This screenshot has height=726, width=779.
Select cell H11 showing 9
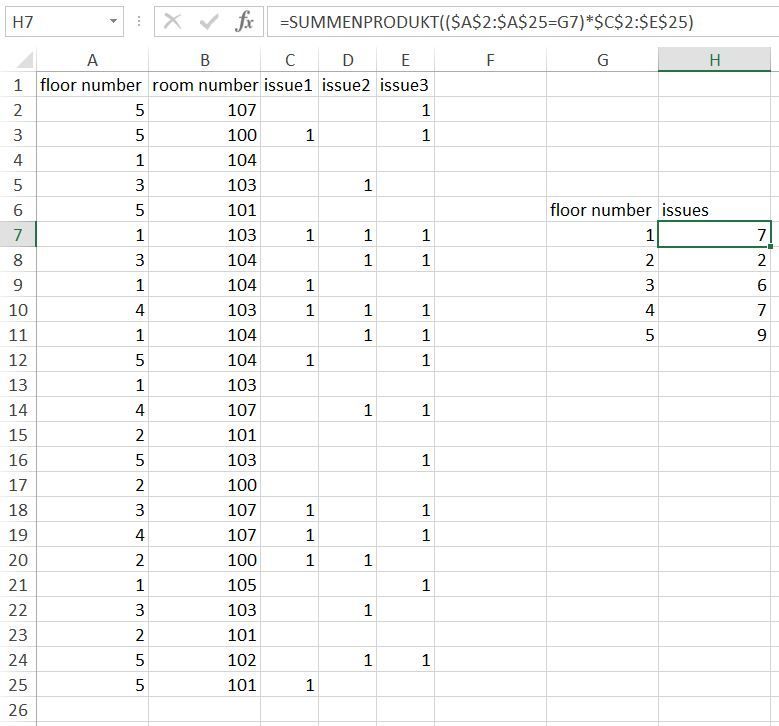point(714,335)
